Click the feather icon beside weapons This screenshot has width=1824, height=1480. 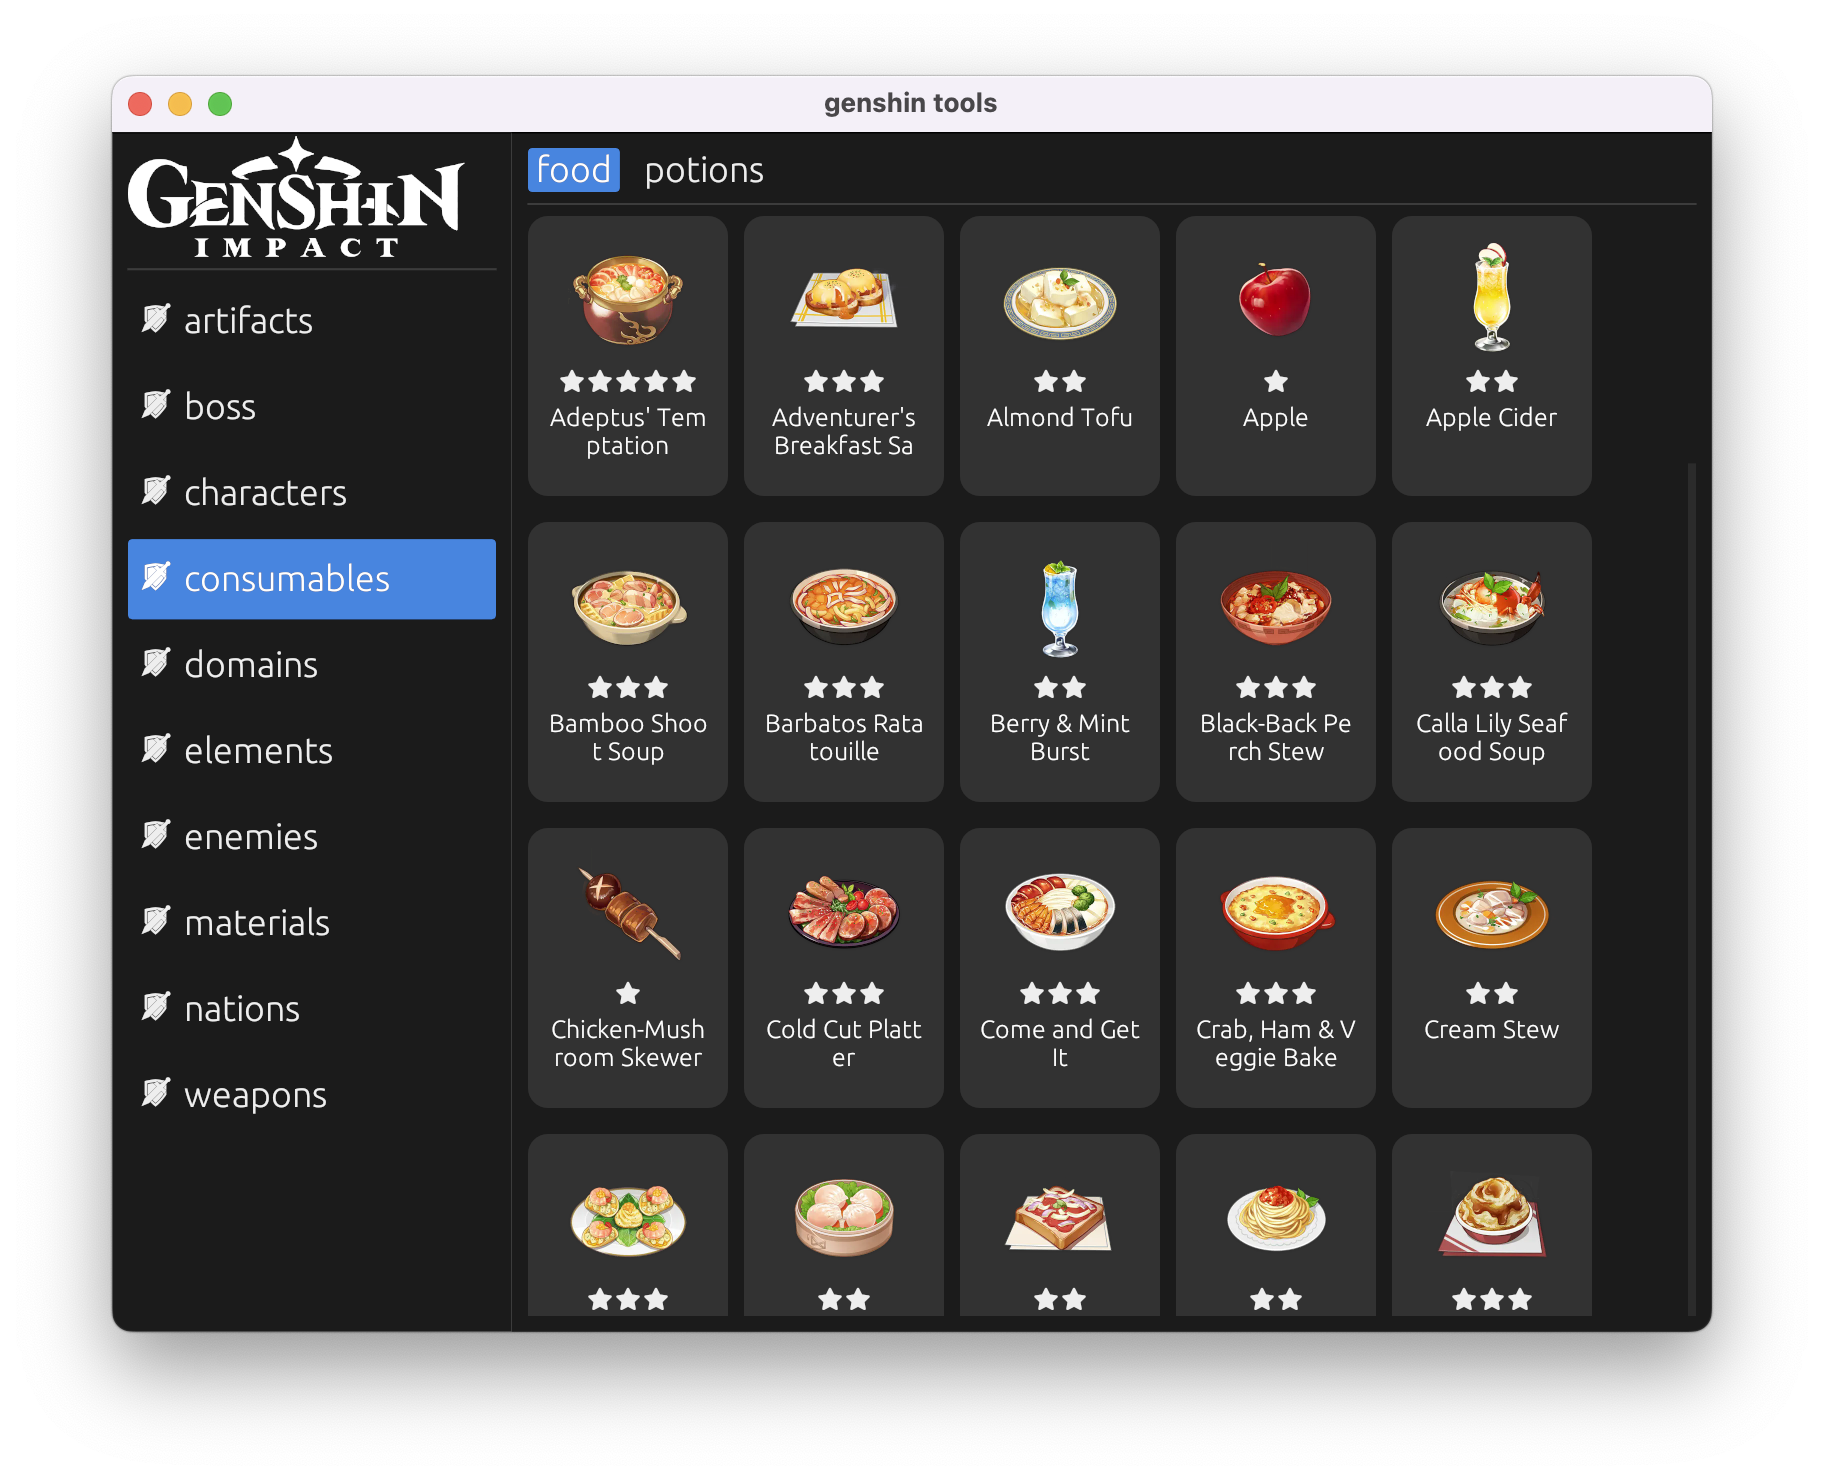pyautogui.click(x=156, y=1093)
